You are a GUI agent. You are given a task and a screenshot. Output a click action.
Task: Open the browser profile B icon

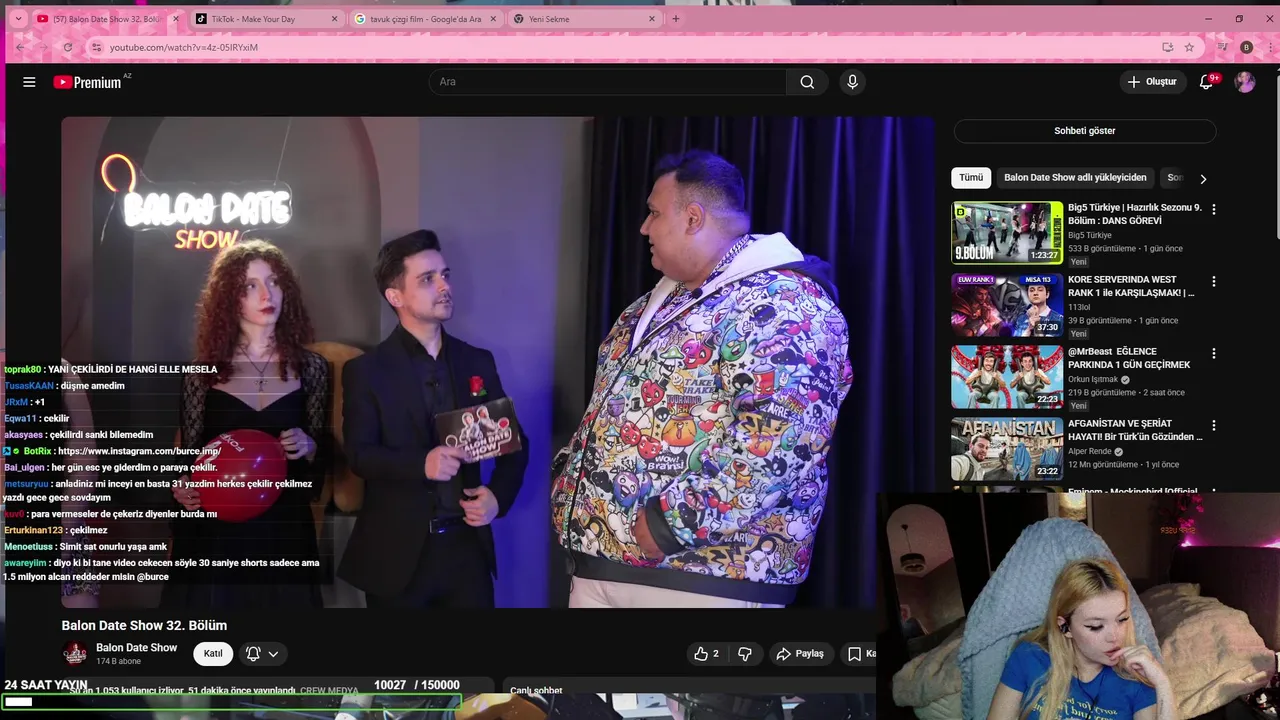[x=1246, y=47]
